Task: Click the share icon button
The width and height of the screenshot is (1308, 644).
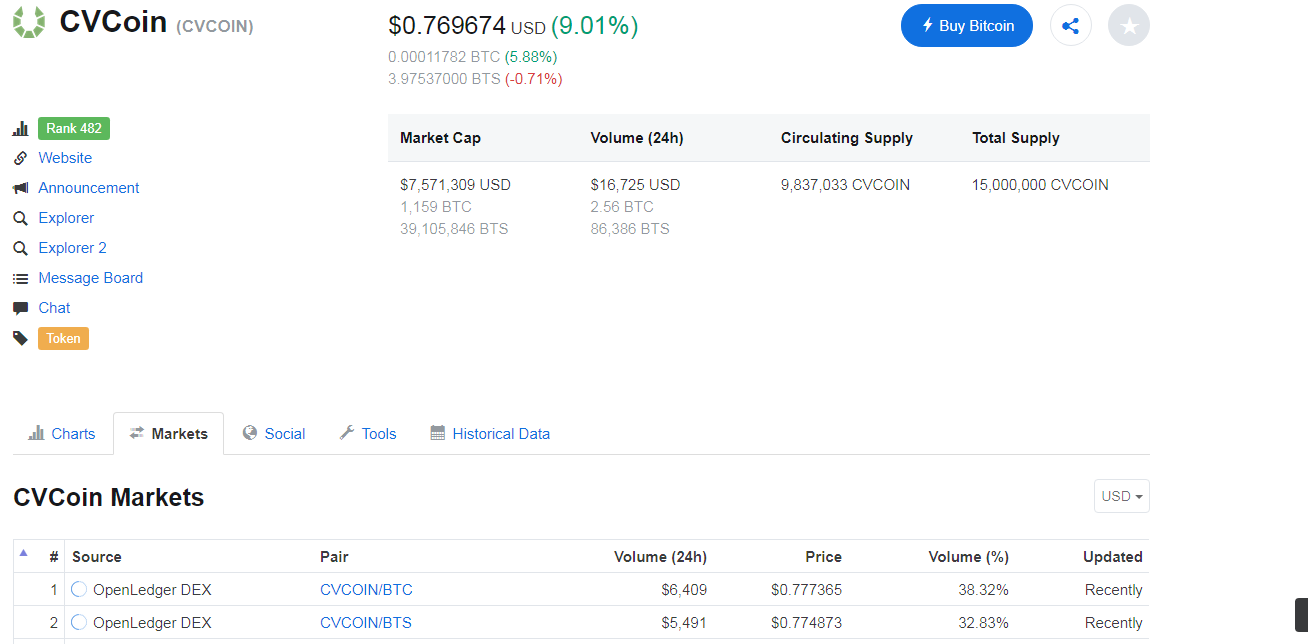Action: pos(1070,26)
